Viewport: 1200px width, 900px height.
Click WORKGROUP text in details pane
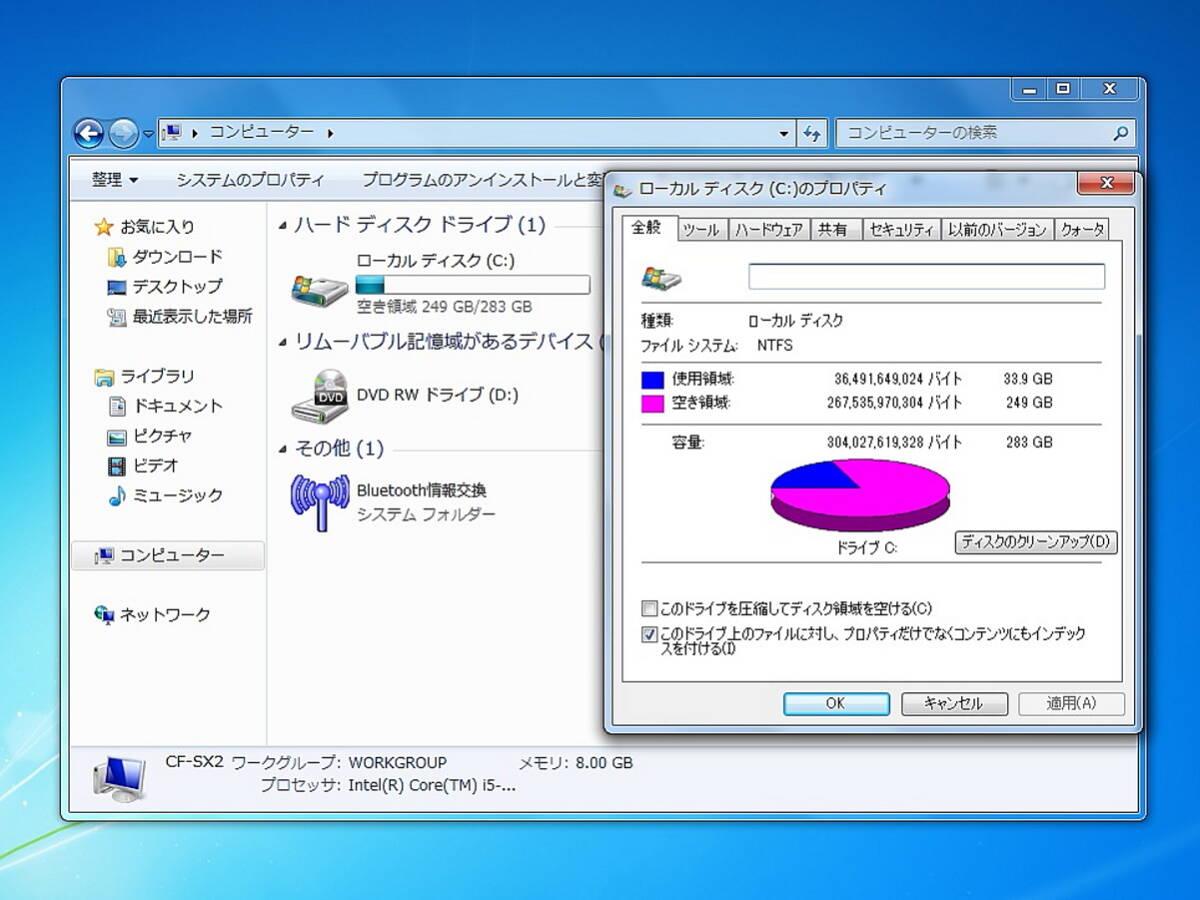tap(397, 763)
